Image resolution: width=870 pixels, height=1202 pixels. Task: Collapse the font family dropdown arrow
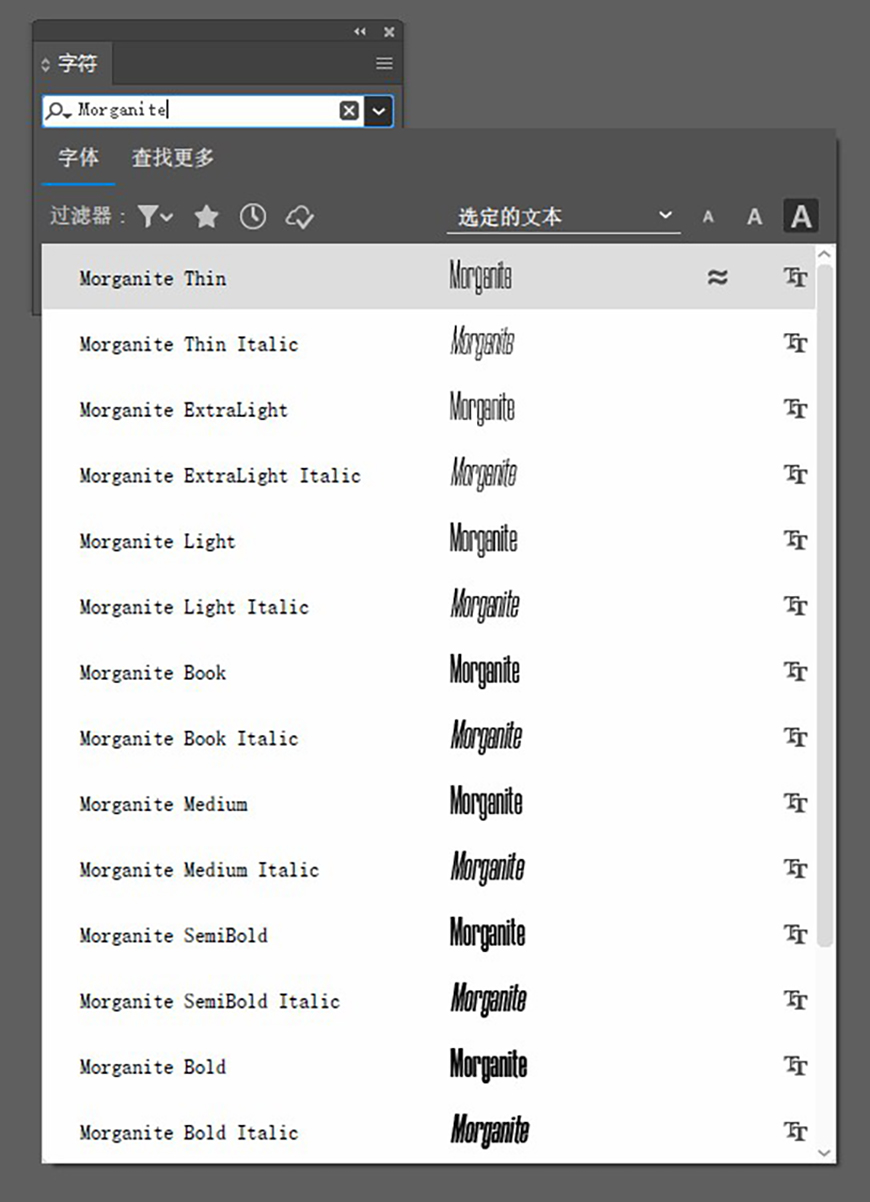click(x=378, y=111)
